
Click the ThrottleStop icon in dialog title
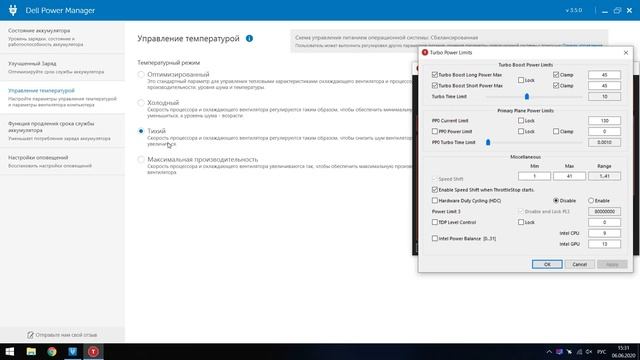pos(425,52)
